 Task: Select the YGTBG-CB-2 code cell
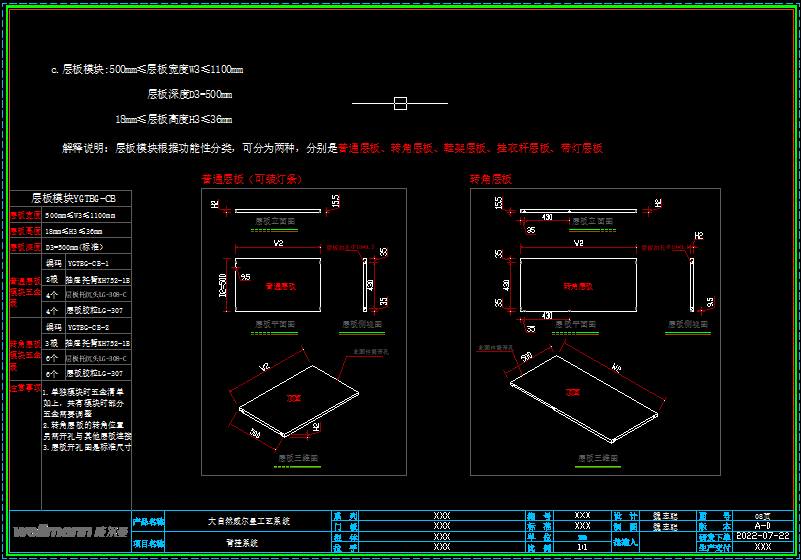(88, 327)
